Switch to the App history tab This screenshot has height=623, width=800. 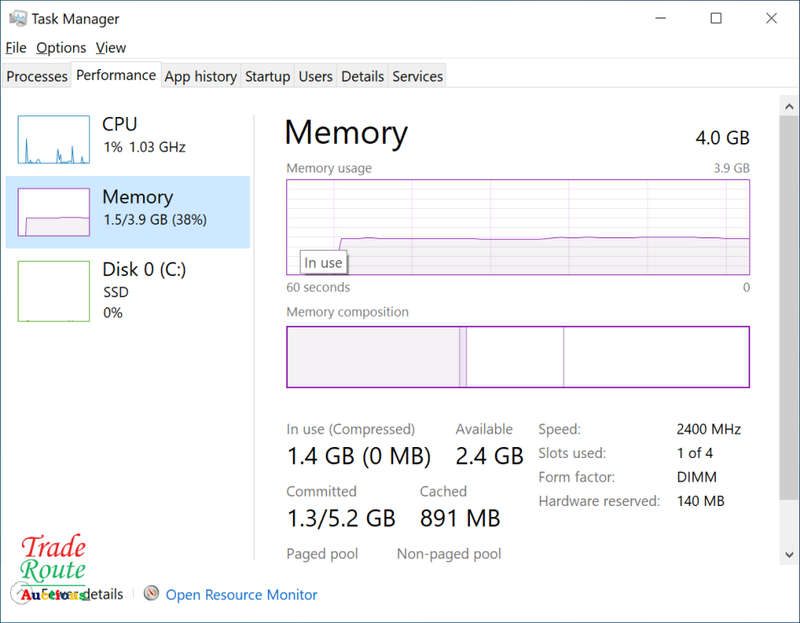pyautogui.click(x=201, y=76)
